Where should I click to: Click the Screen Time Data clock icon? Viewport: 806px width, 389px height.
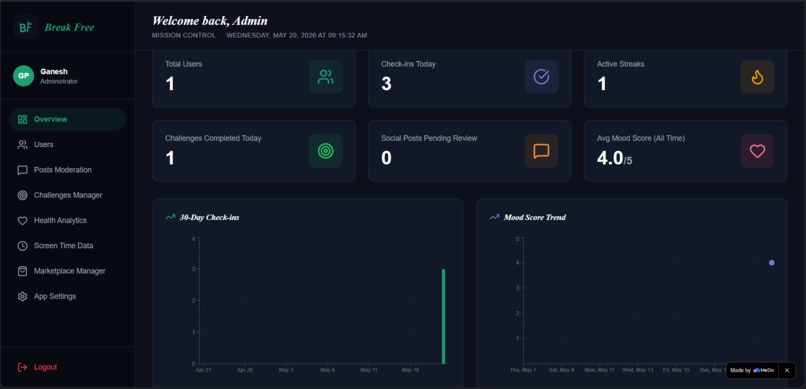pos(22,246)
